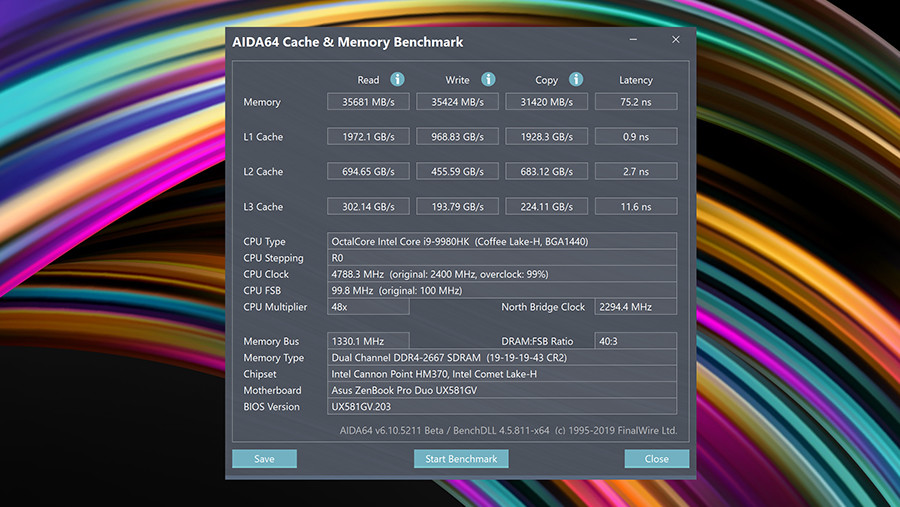Select L3 Cache write 193.79 GB/s
The width and height of the screenshot is (900, 507).
click(x=457, y=206)
